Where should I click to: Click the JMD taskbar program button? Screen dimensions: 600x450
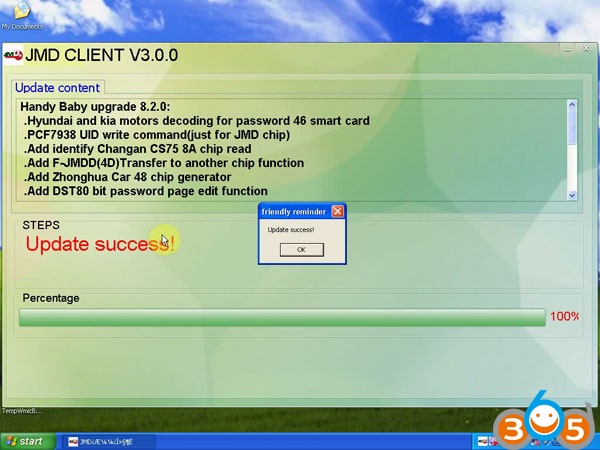tap(108, 442)
